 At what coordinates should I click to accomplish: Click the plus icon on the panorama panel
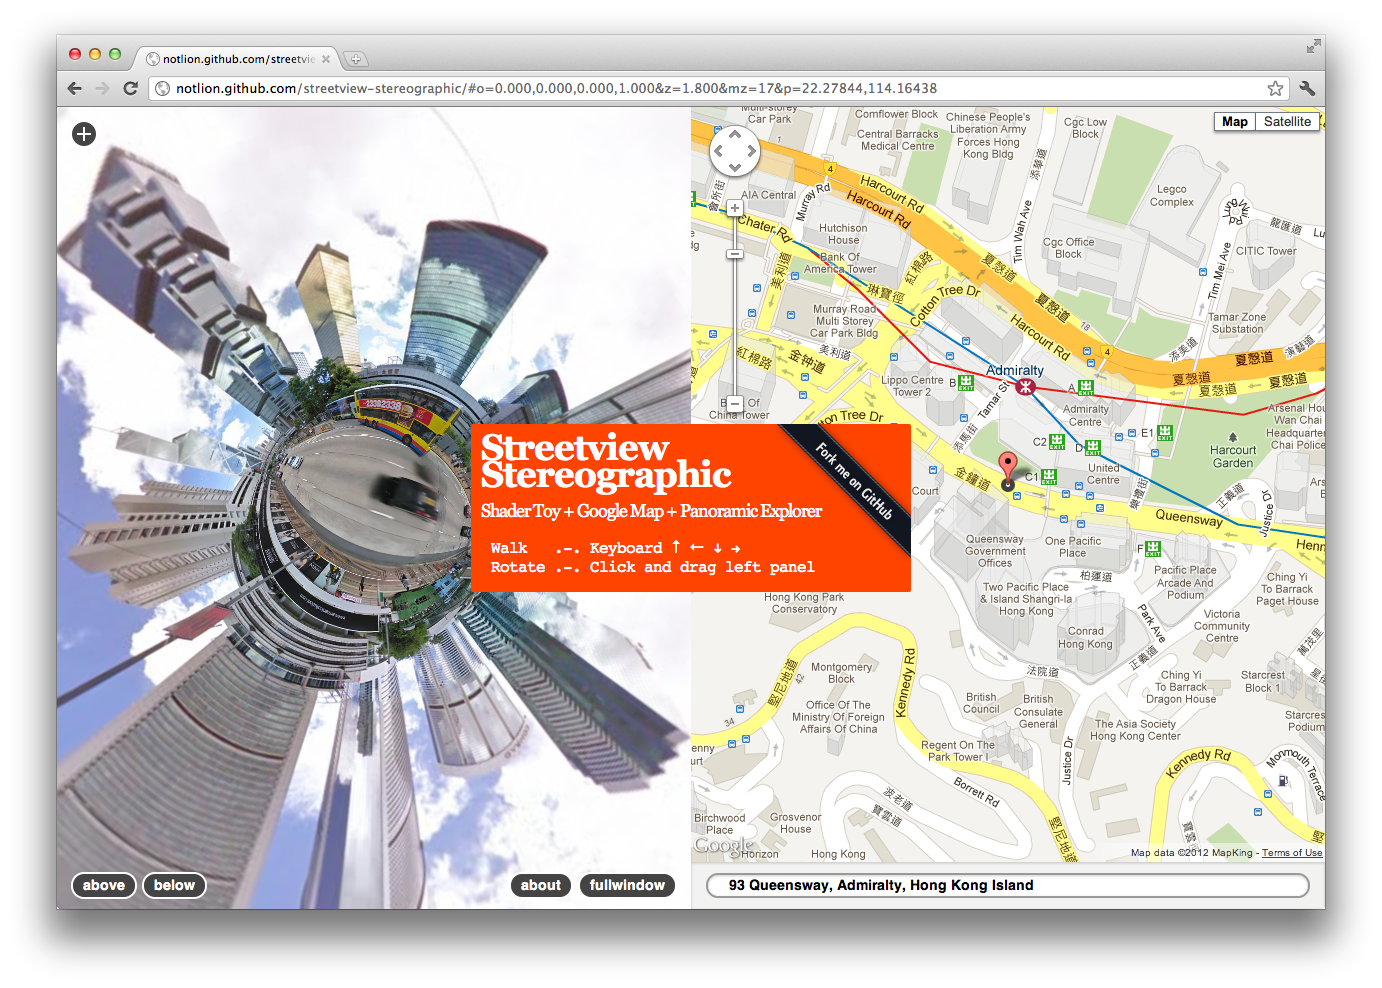tap(83, 133)
